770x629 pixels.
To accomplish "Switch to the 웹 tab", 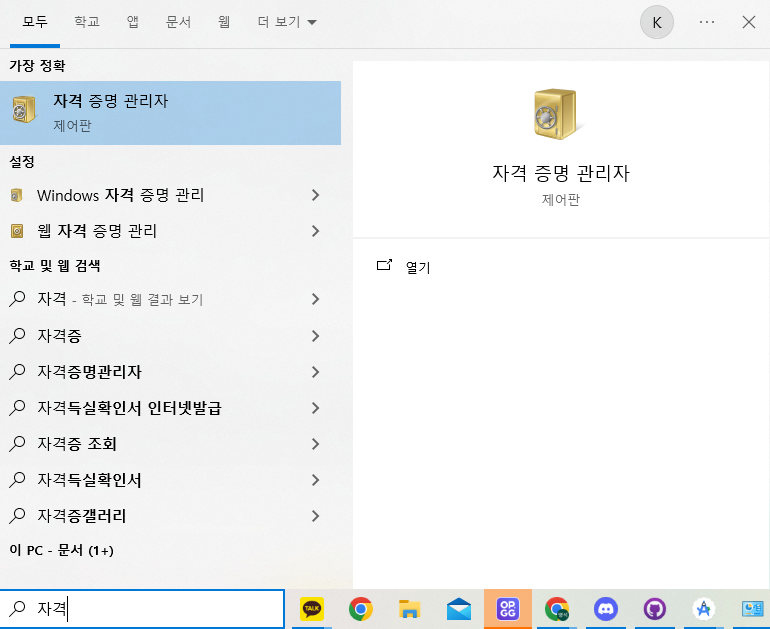I will pyautogui.click(x=224, y=22).
